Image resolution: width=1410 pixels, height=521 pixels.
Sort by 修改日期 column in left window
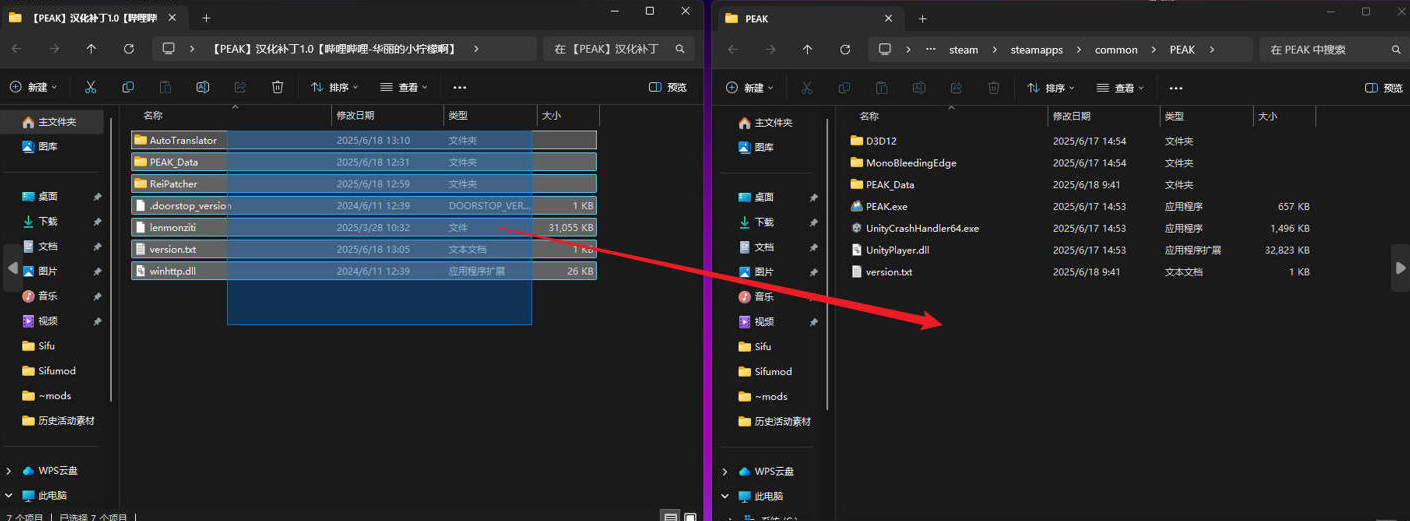[x=355, y=116]
